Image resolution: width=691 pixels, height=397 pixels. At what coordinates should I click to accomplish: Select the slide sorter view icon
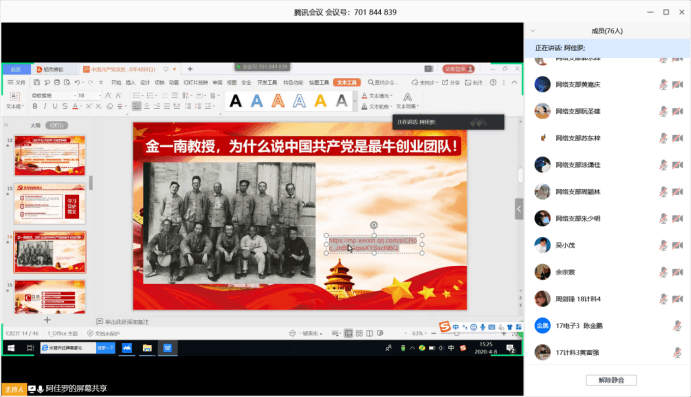[359, 333]
